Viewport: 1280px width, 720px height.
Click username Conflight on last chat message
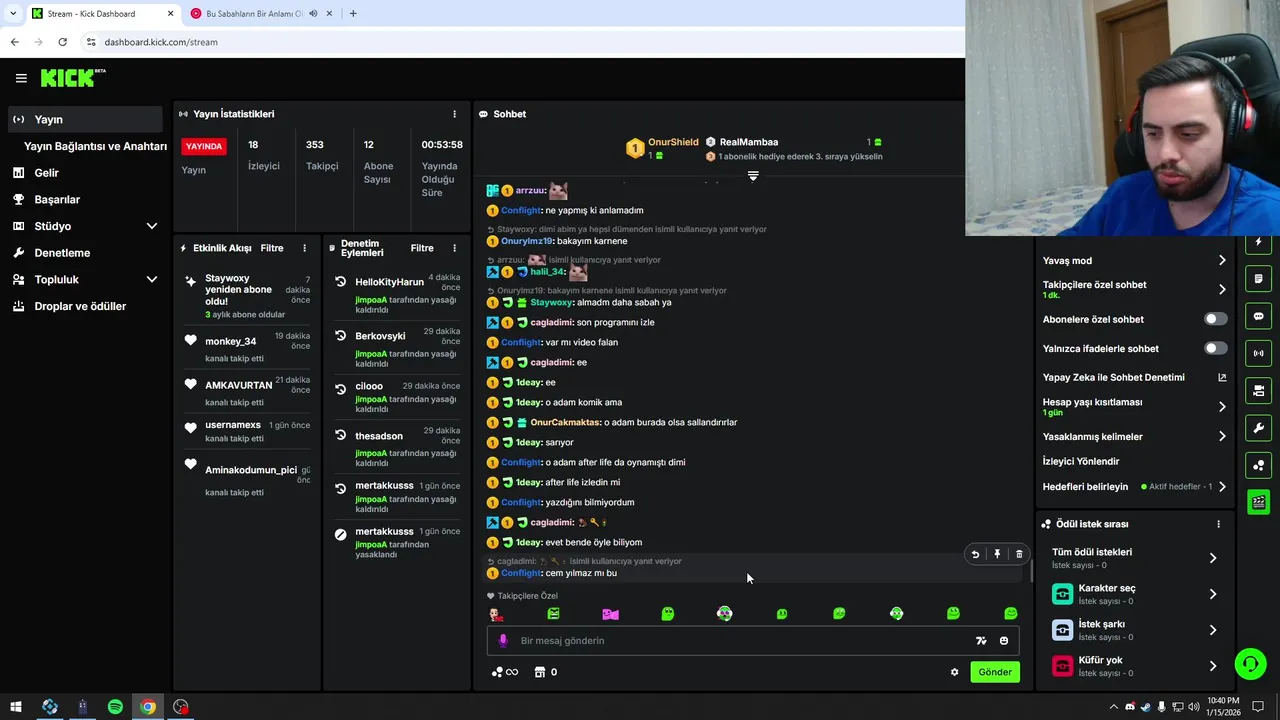[521, 573]
